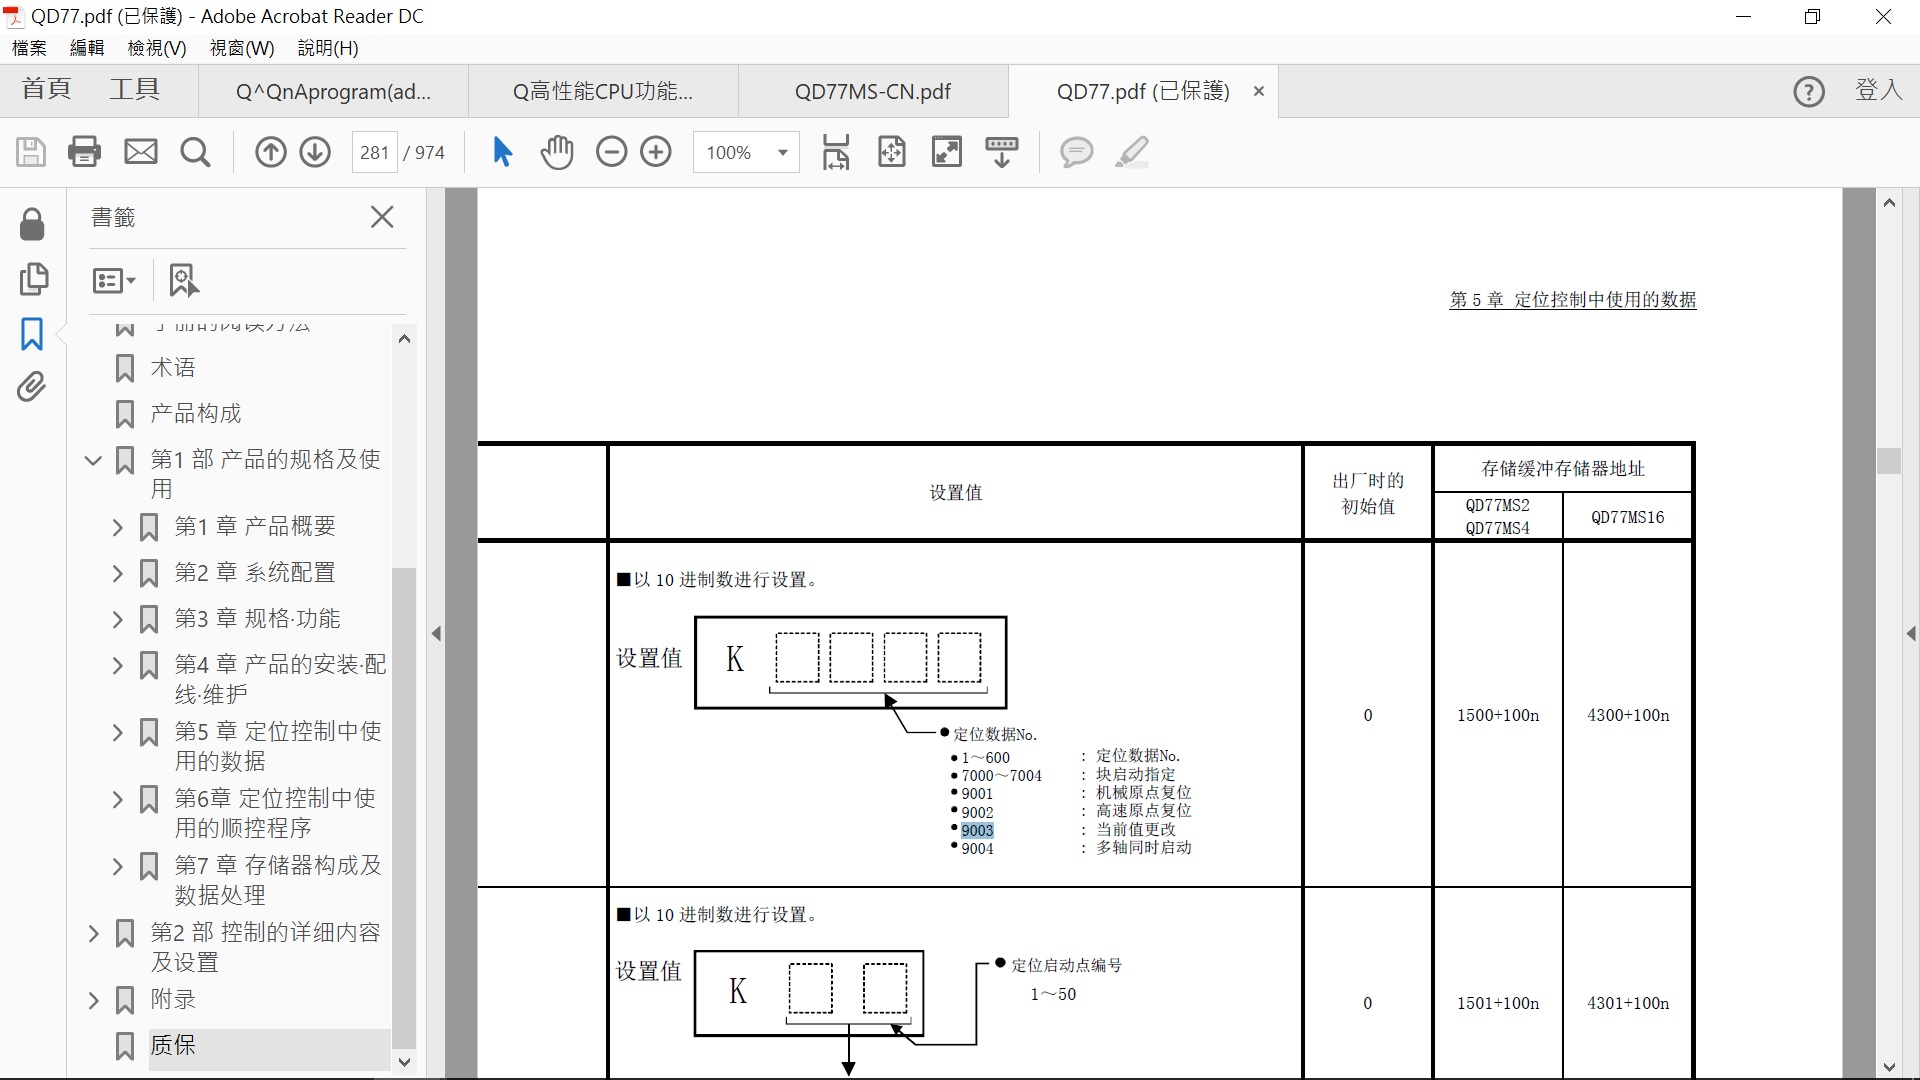This screenshot has height=1080, width=1920.
Task: Toggle the Page thumbnails panel
Action: (x=33, y=279)
